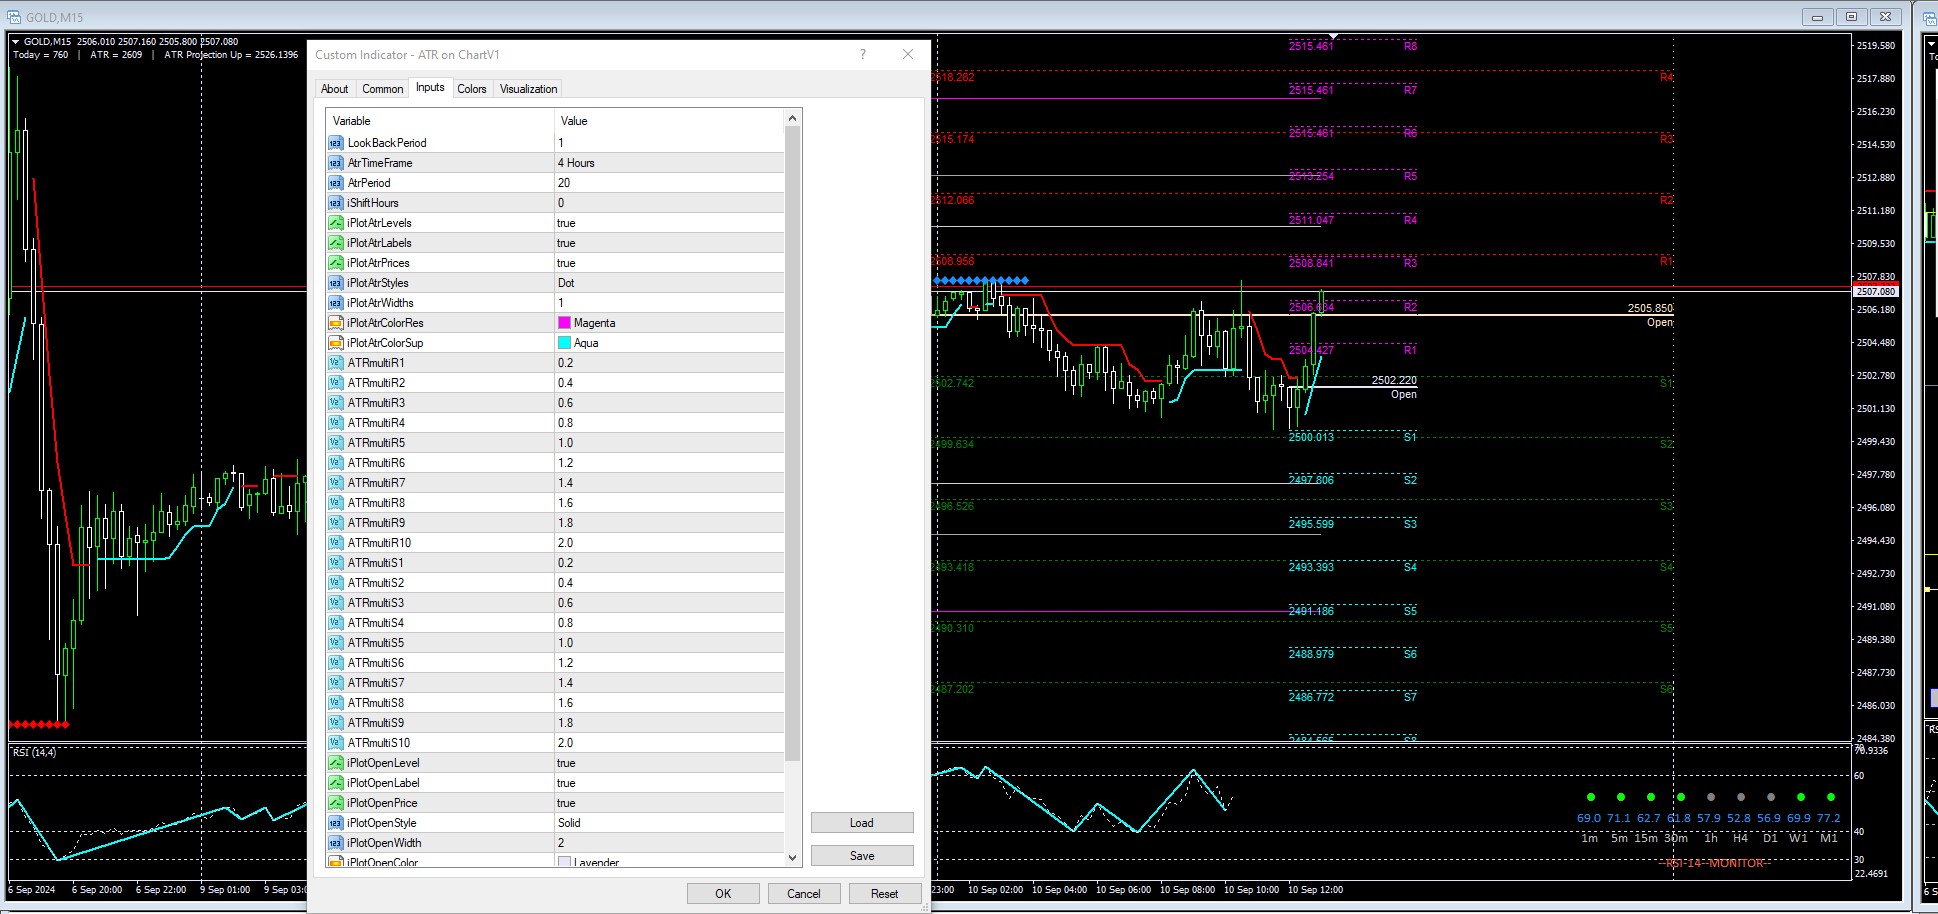The height and width of the screenshot is (914, 1938).
Task: Select the Magenta color swatch
Action: (564, 323)
